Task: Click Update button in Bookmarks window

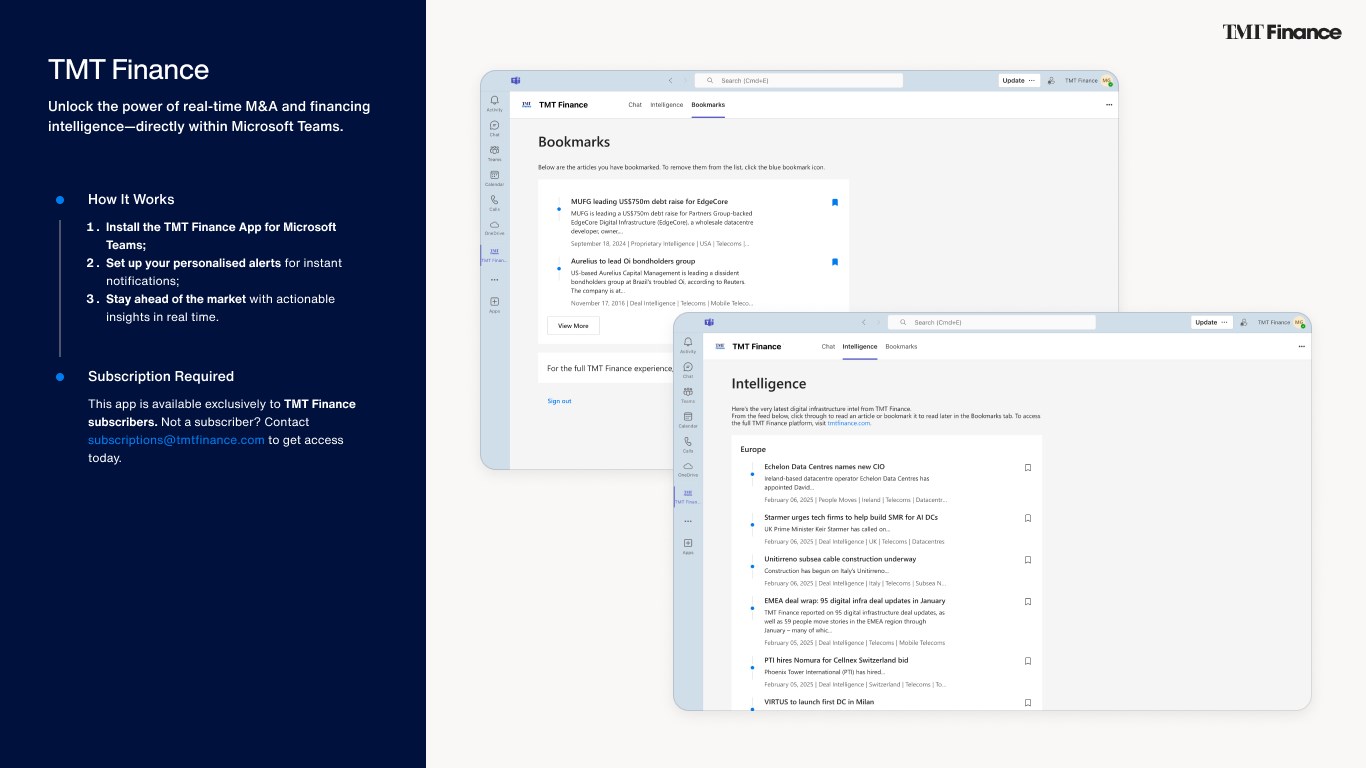Action: [x=1019, y=80]
